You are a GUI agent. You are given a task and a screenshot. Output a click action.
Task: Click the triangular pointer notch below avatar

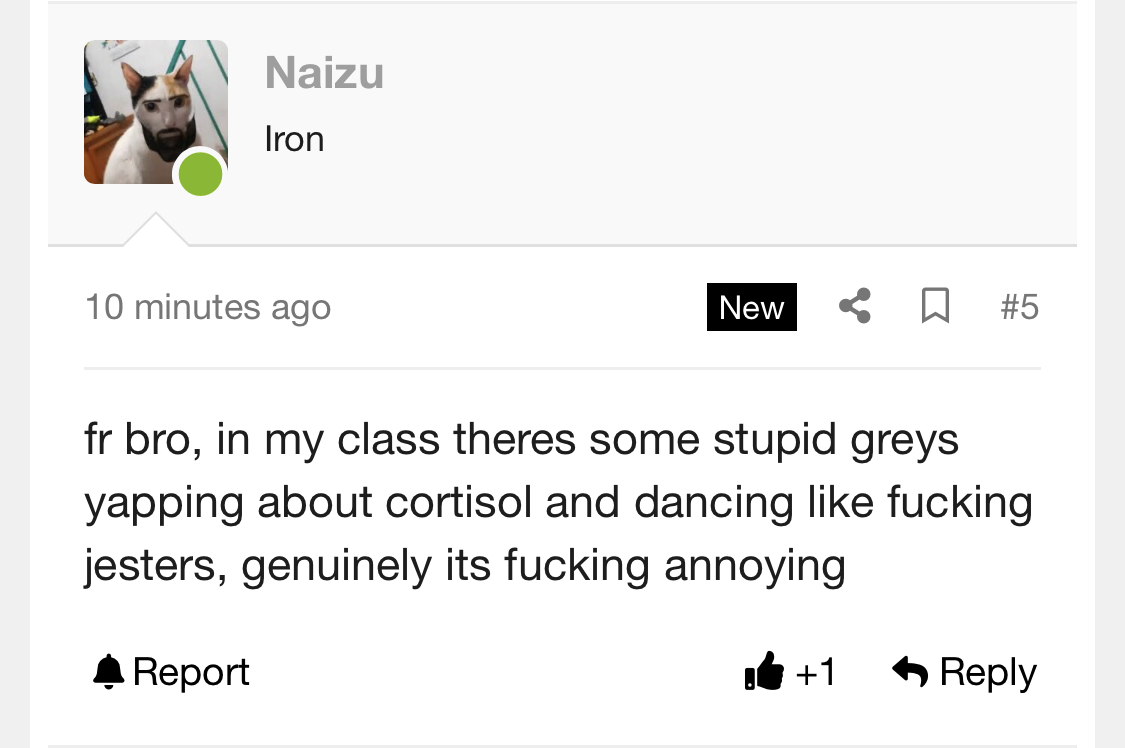pyautogui.click(x=155, y=230)
